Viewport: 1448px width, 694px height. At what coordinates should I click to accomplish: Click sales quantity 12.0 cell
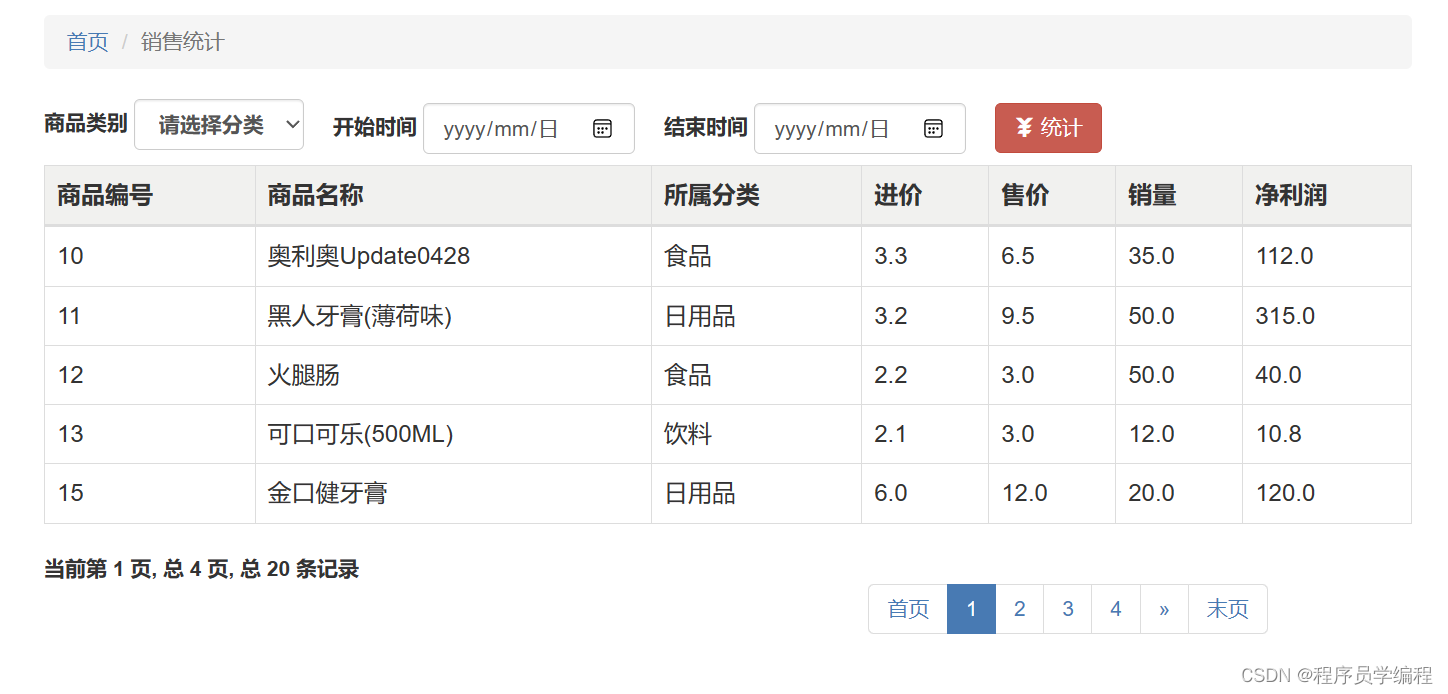point(1179,434)
